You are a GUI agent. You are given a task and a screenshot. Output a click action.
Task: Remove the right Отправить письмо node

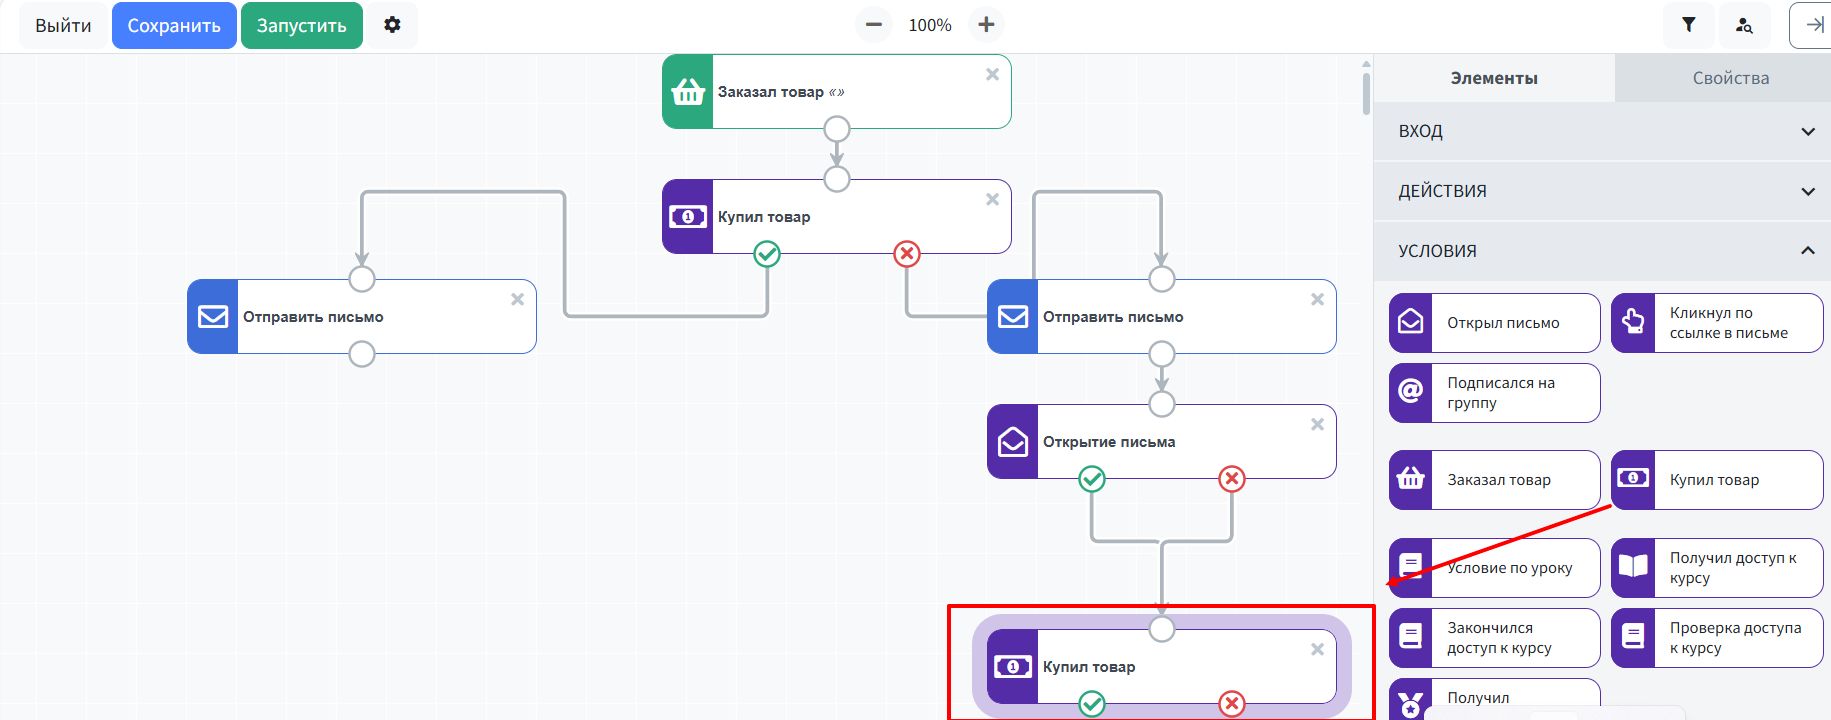[x=1317, y=299]
